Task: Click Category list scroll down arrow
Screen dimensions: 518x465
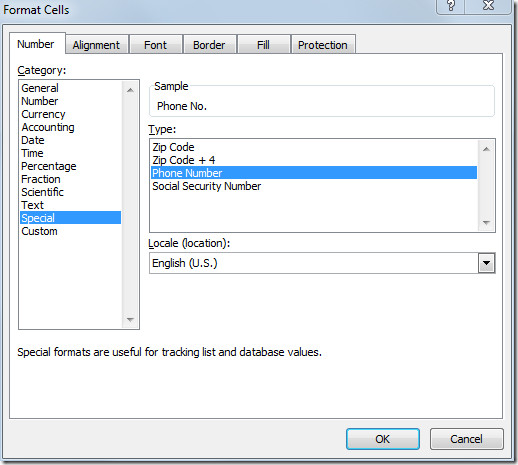Action: click(x=130, y=319)
